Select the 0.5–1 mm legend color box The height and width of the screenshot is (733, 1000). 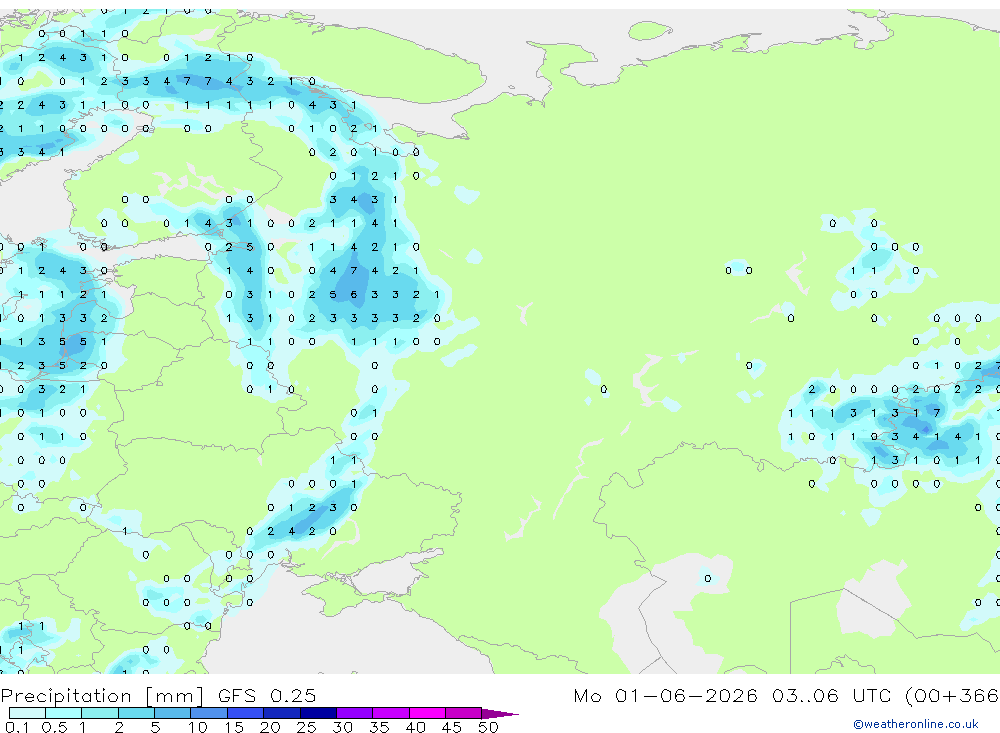pos(64,713)
